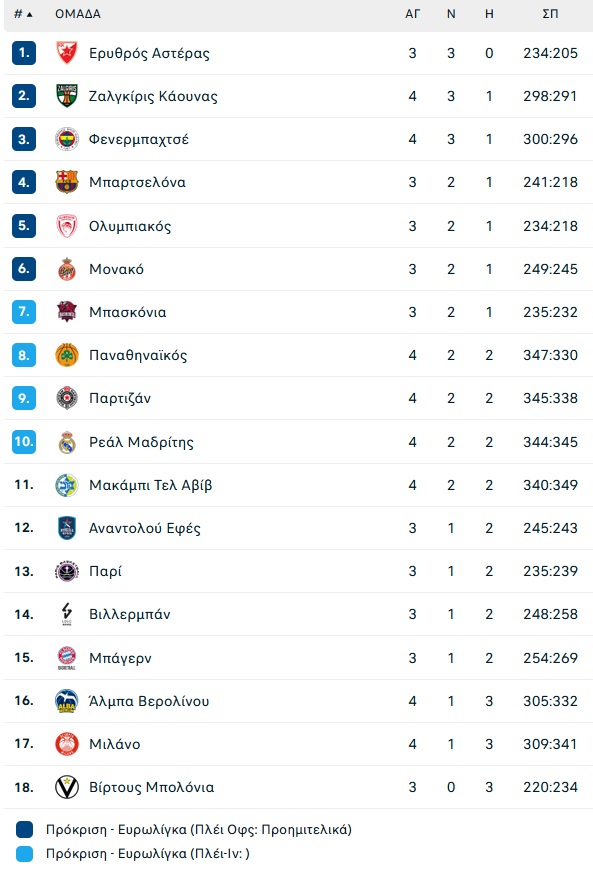Click the Ρεάλ Μαδρίτης crest icon
The image size is (593, 886).
tap(67, 441)
